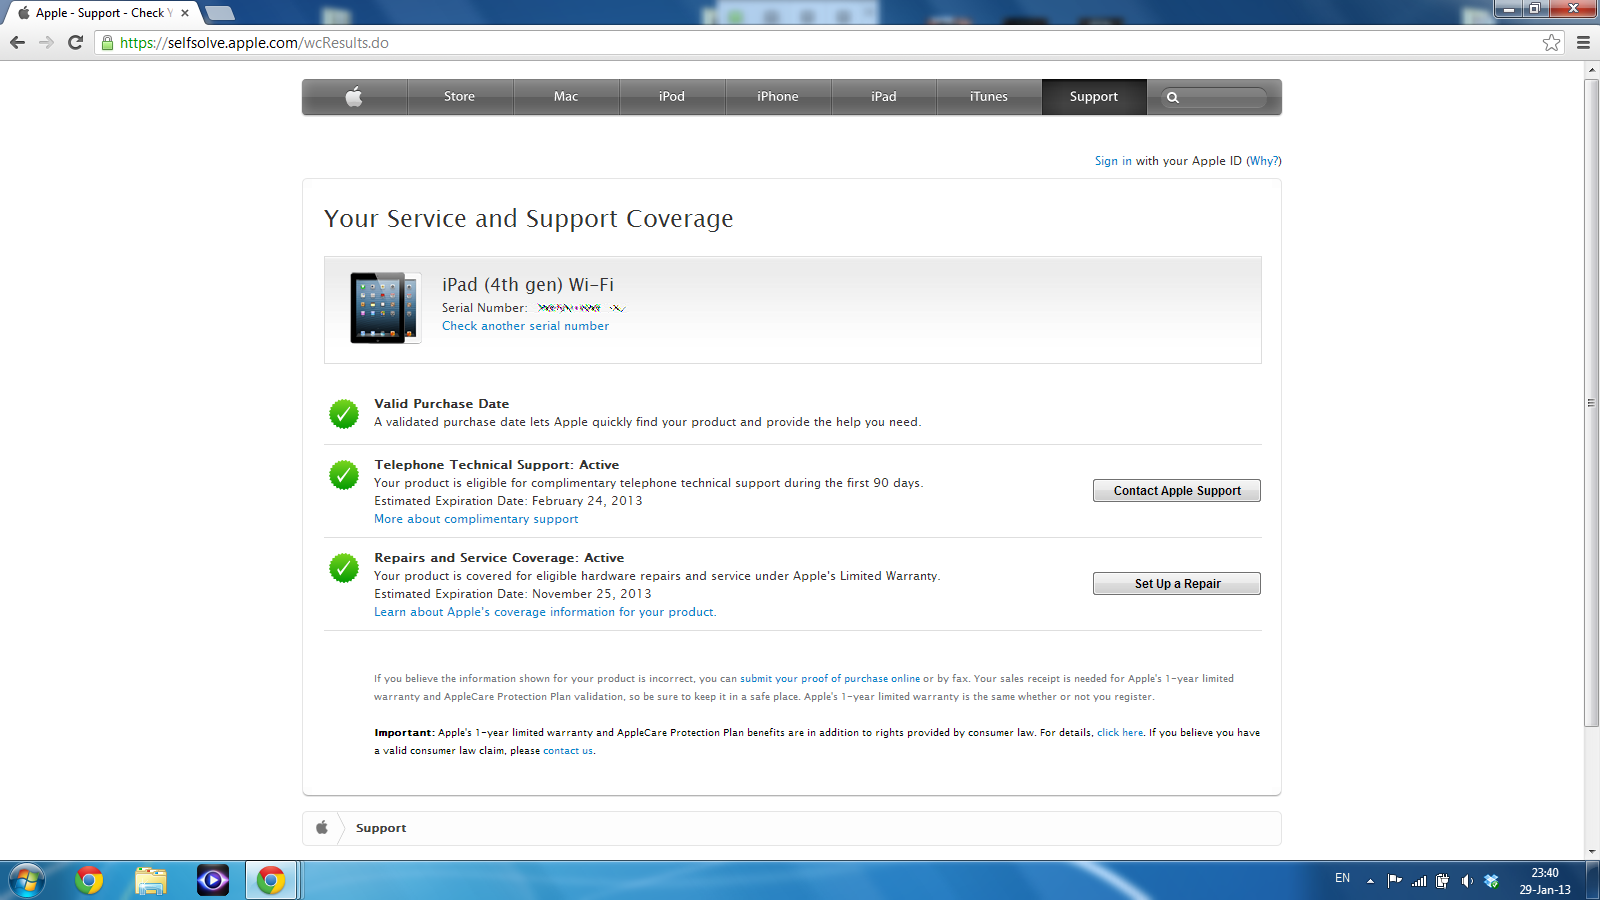Open Windows Explorer from the taskbar
This screenshot has height=900, width=1600.
(151, 881)
